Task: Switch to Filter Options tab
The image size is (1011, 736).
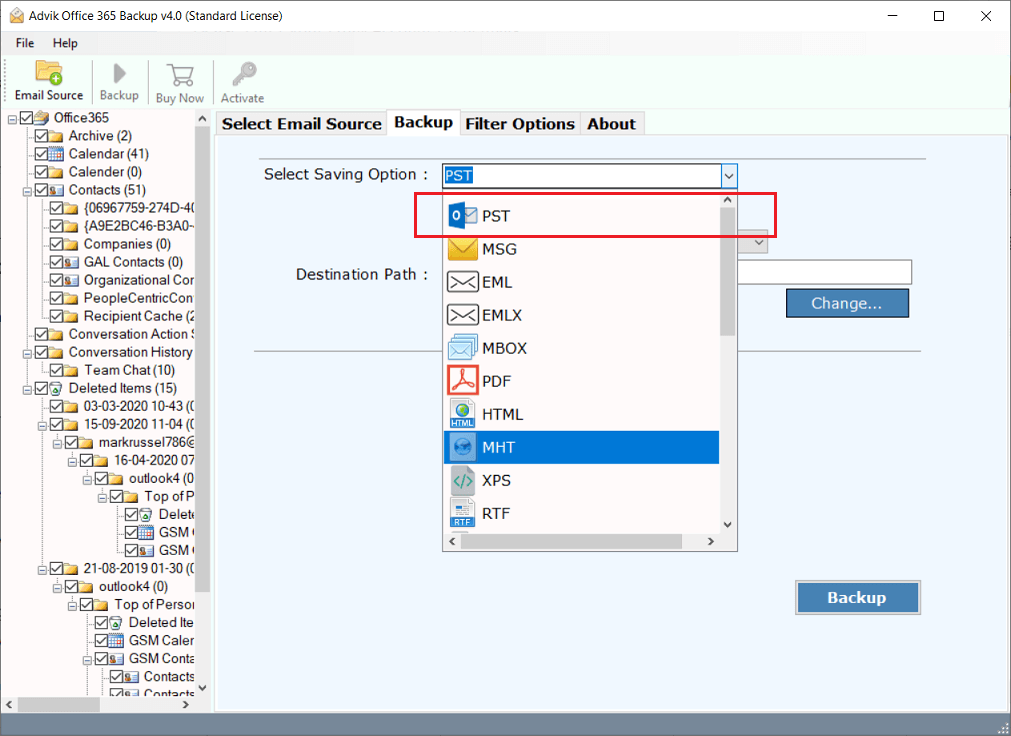Action: coord(520,124)
